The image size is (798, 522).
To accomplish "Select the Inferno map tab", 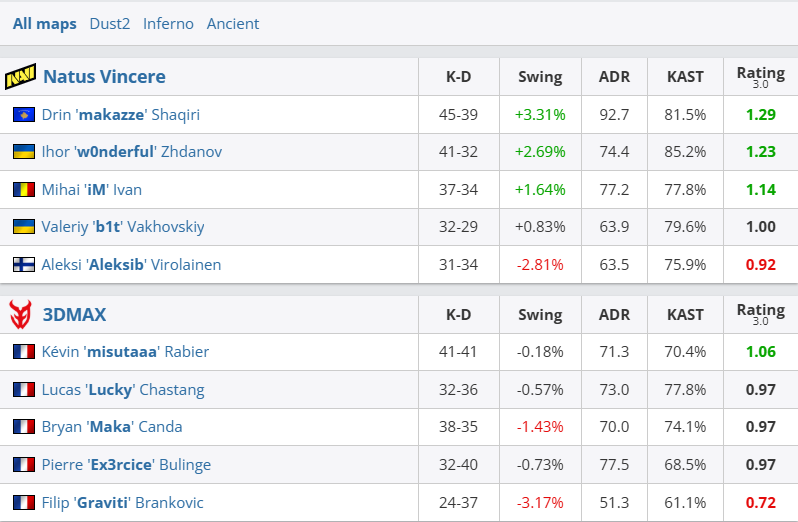I will (x=168, y=24).
